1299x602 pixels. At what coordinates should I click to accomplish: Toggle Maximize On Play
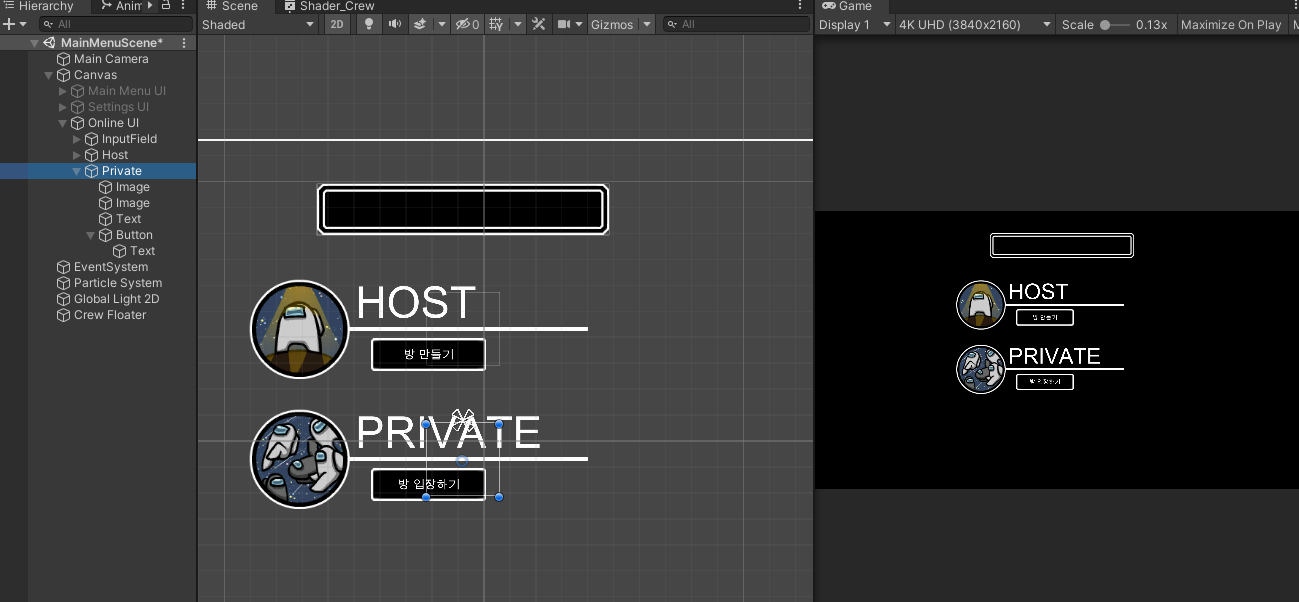pyautogui.click(x=1230, y=24)
